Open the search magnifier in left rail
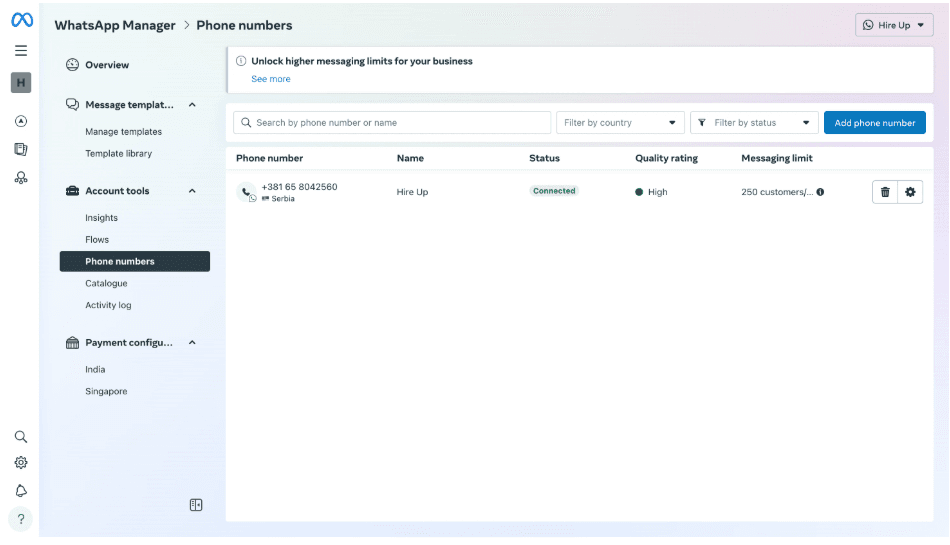The image size is (950, 545). (21, 437)
